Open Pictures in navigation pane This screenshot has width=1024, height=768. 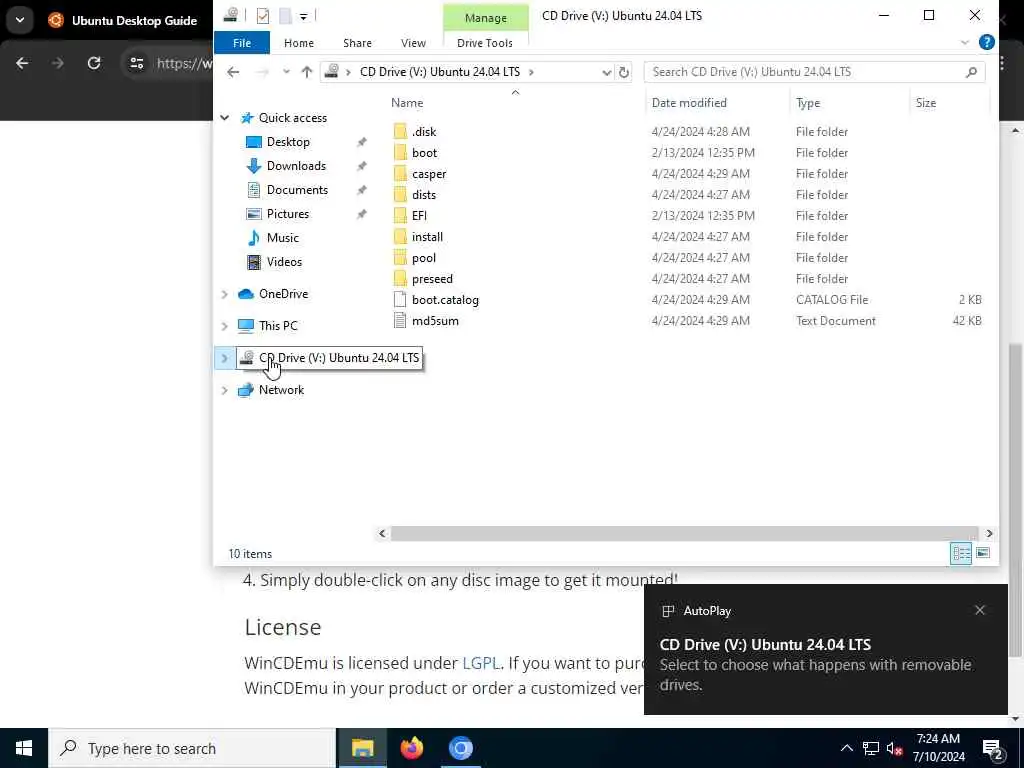pos(287,214)
